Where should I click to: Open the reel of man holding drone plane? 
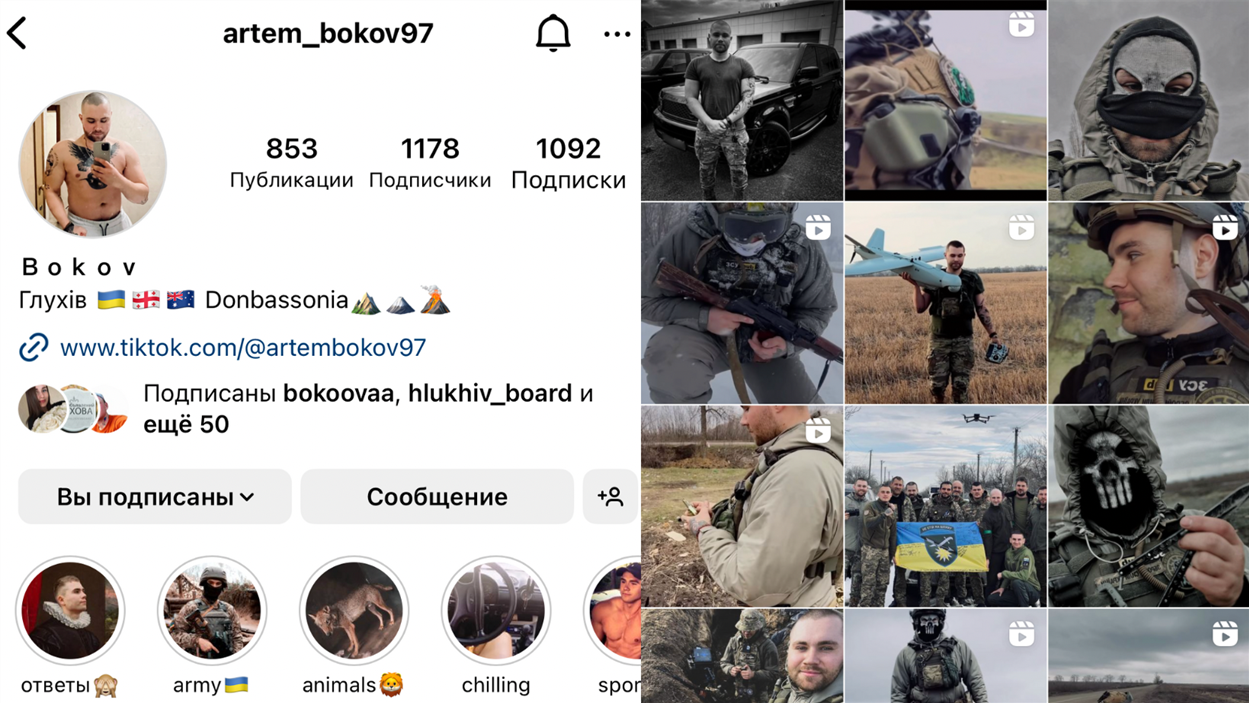click(x=945, y=303)
